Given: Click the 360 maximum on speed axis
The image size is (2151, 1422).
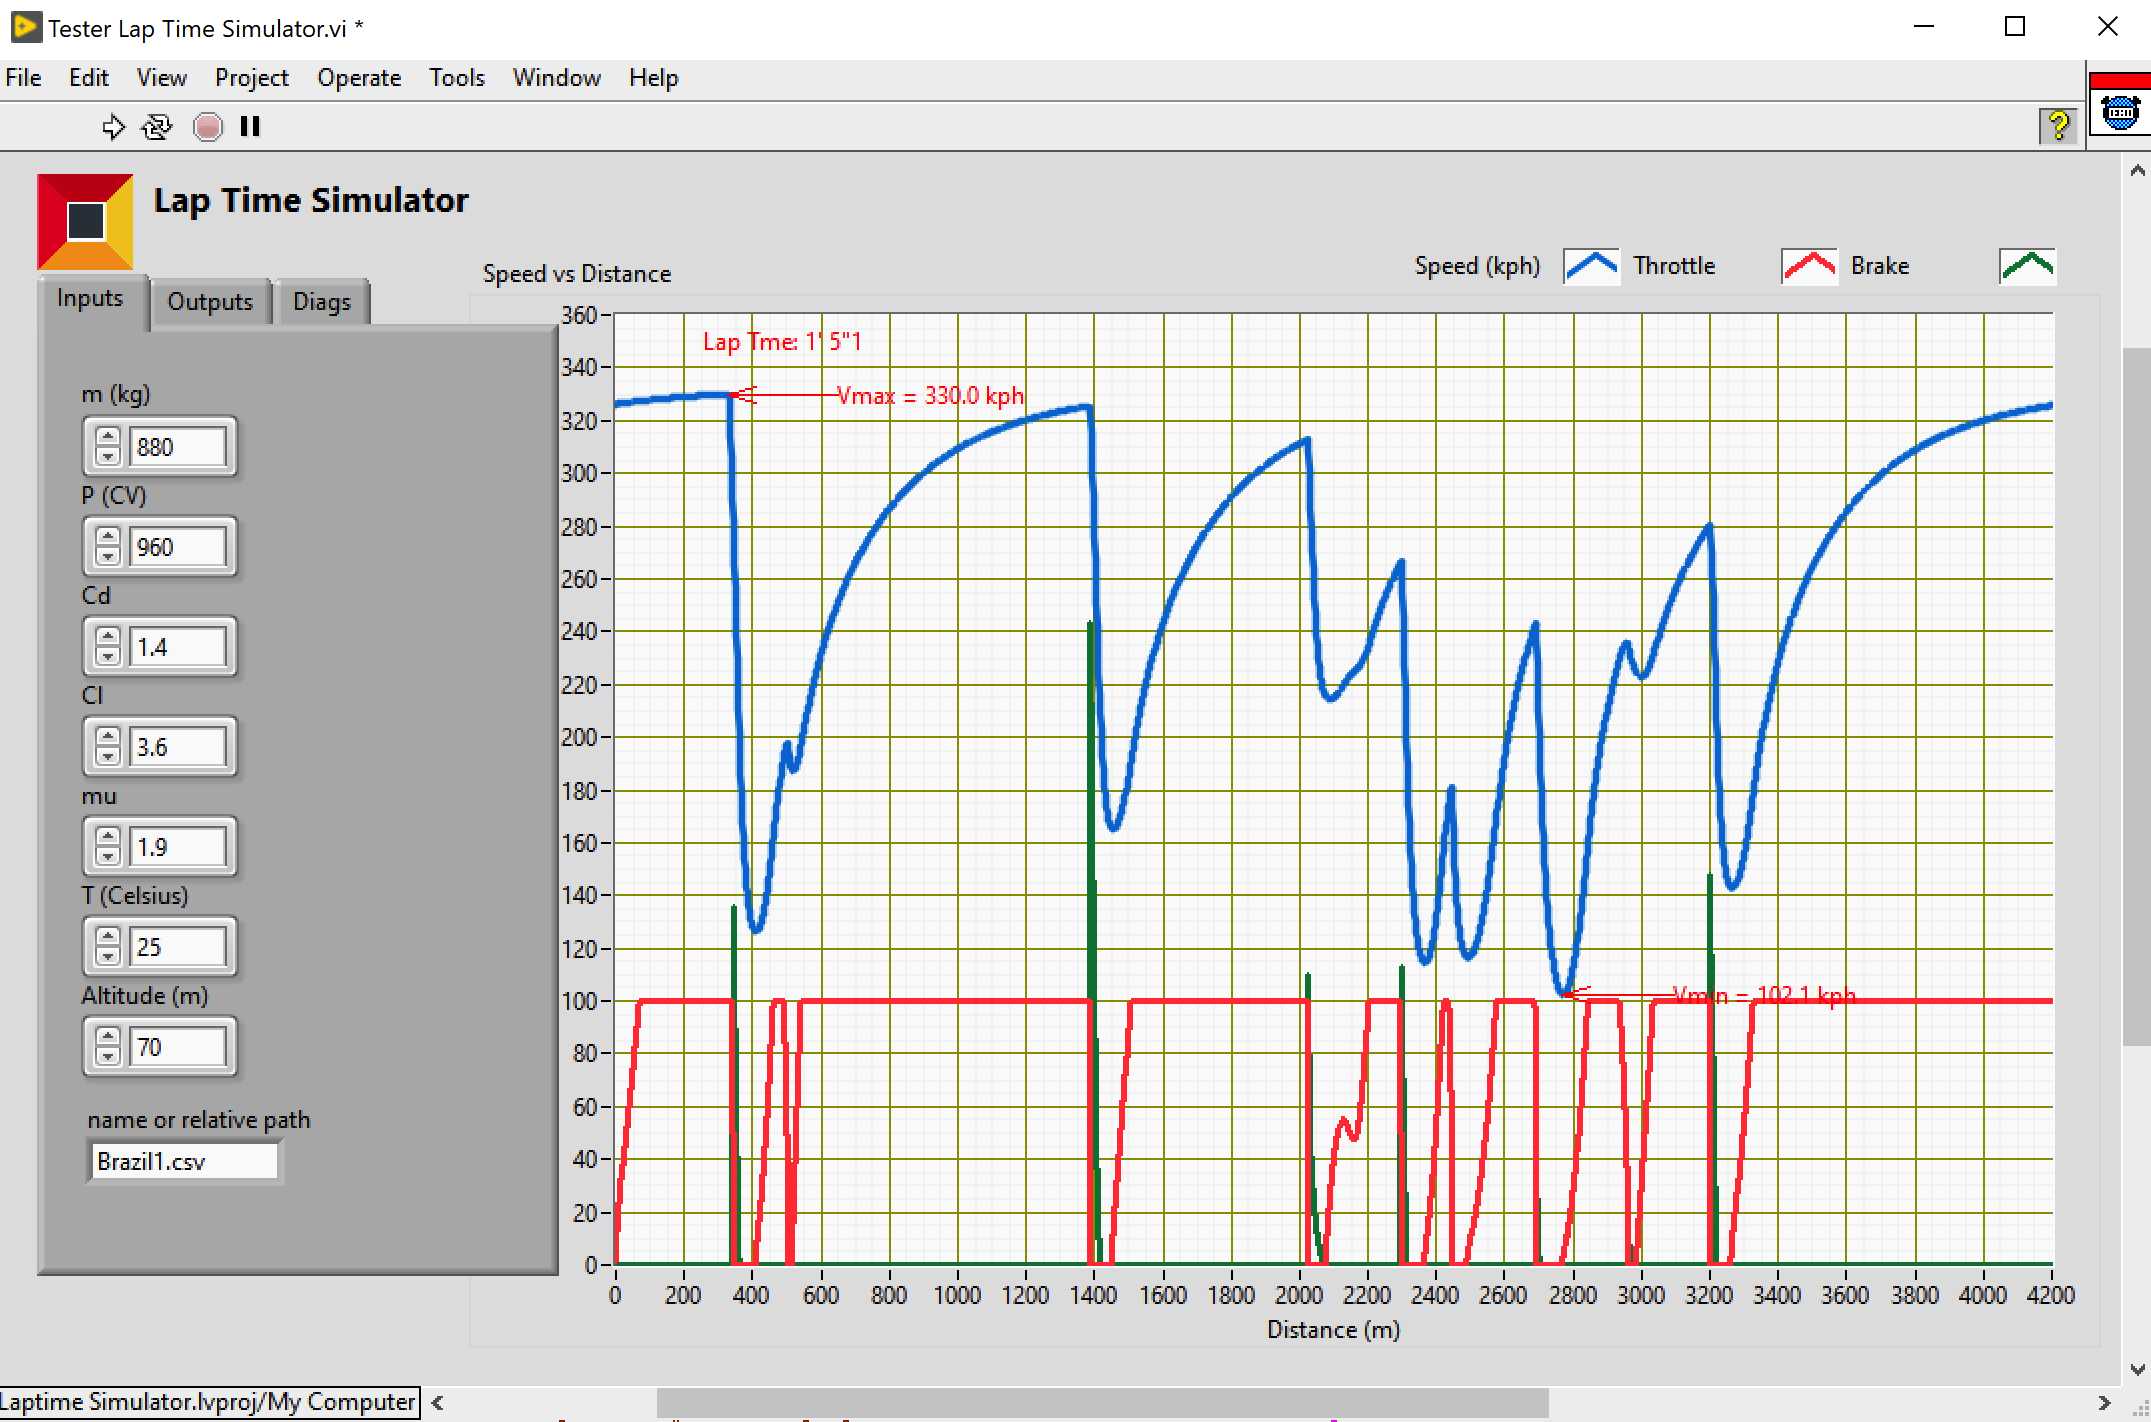Looking at the screenshot, I should coord(578,315).
